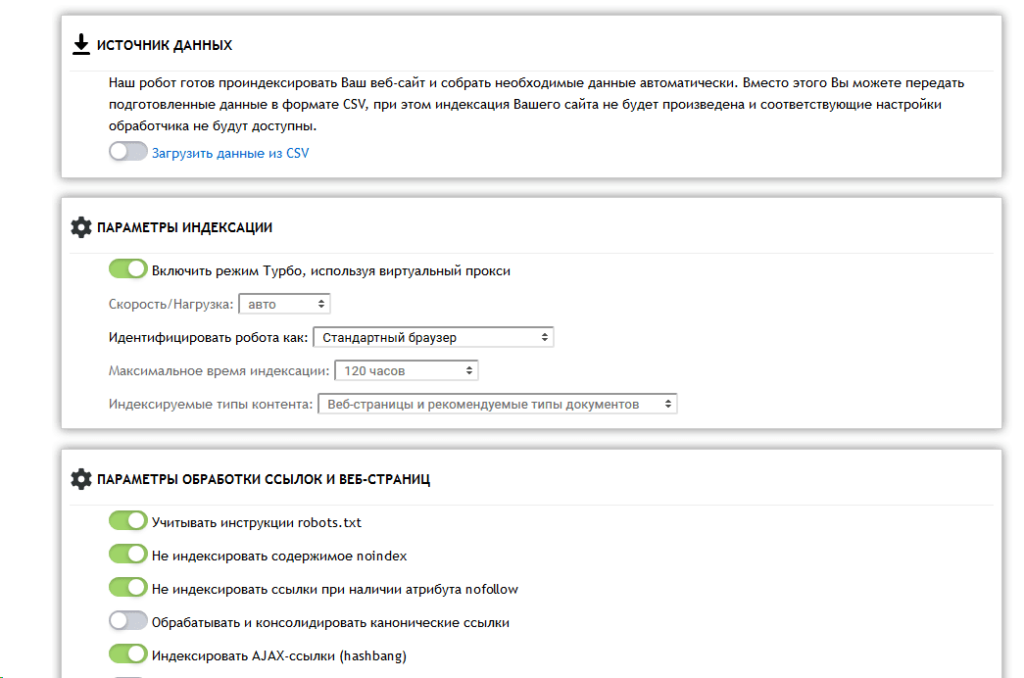This screenshot has width=1024, height=678.
Task: Click the nofollow attribute label text
Action: point(335,589)
